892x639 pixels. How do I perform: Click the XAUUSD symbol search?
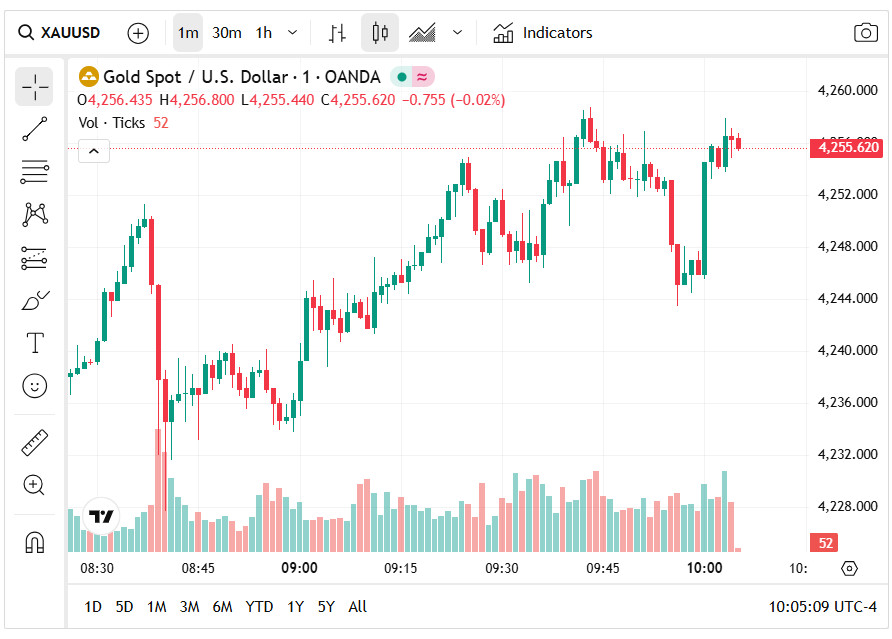60,33
